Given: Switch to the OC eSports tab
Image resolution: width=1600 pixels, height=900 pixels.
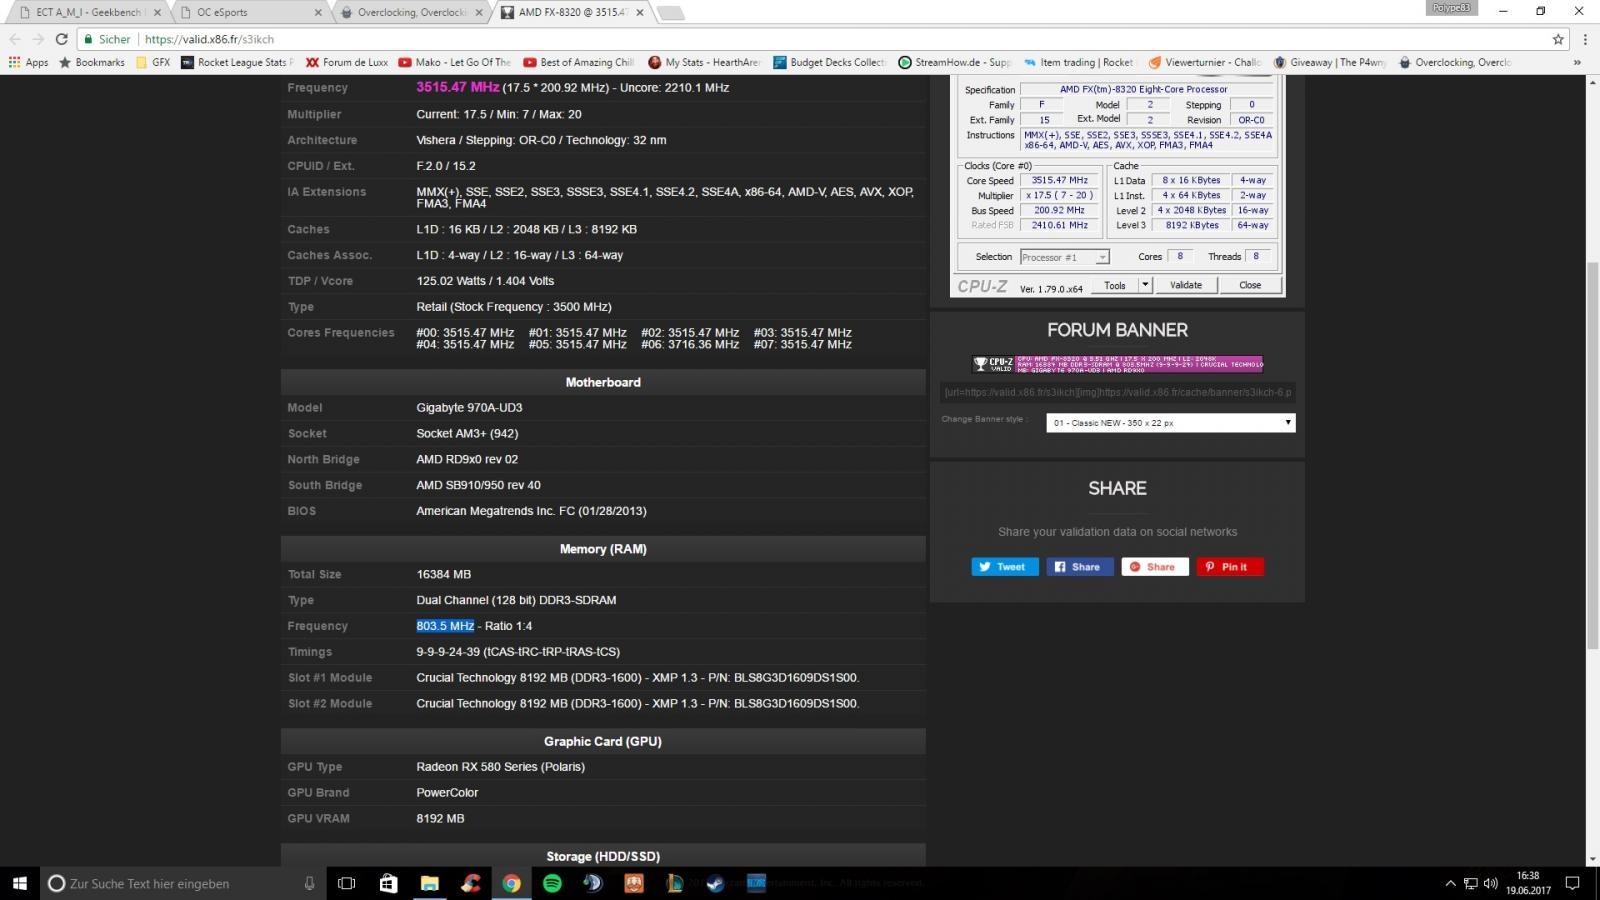Looking at the screenshot, I should click(x=250, y=13).
